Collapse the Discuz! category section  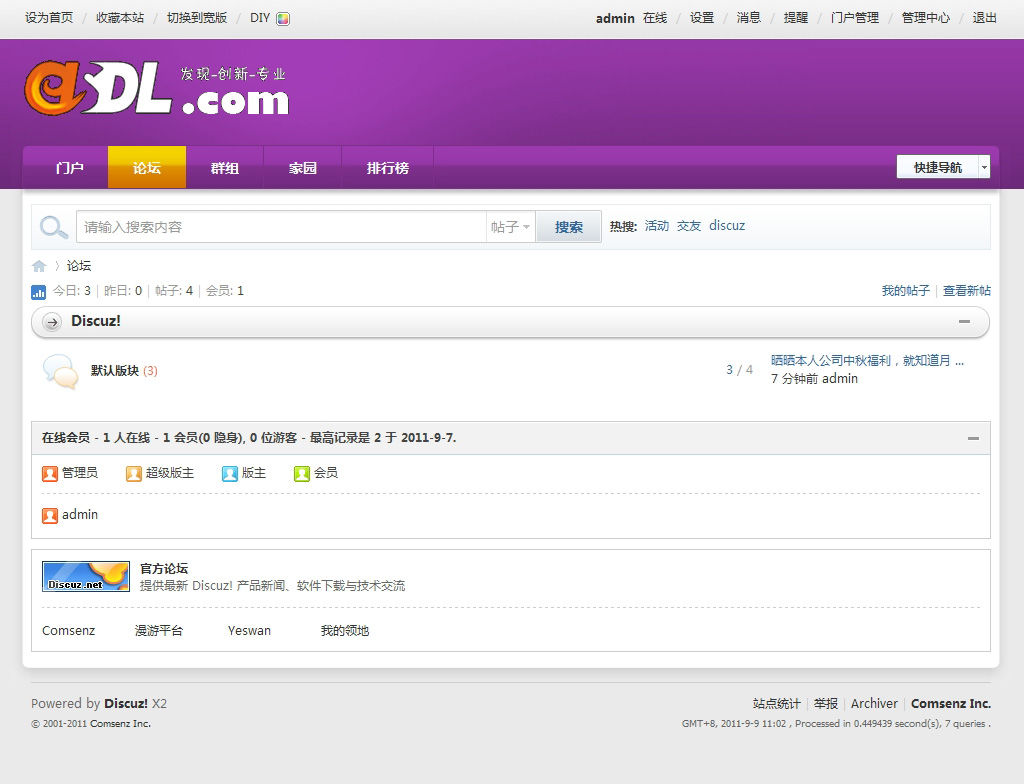pyautogui.click(x=964, y=321)
